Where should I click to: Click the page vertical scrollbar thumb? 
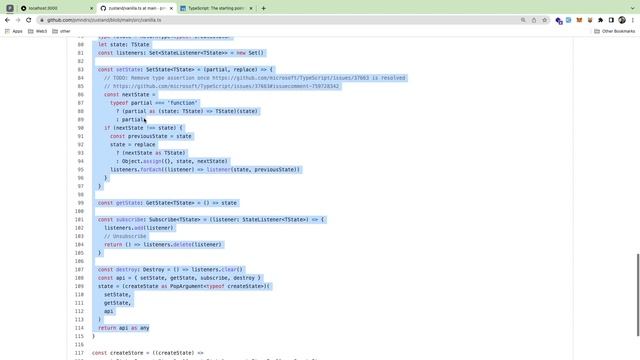tap(638, 295)
